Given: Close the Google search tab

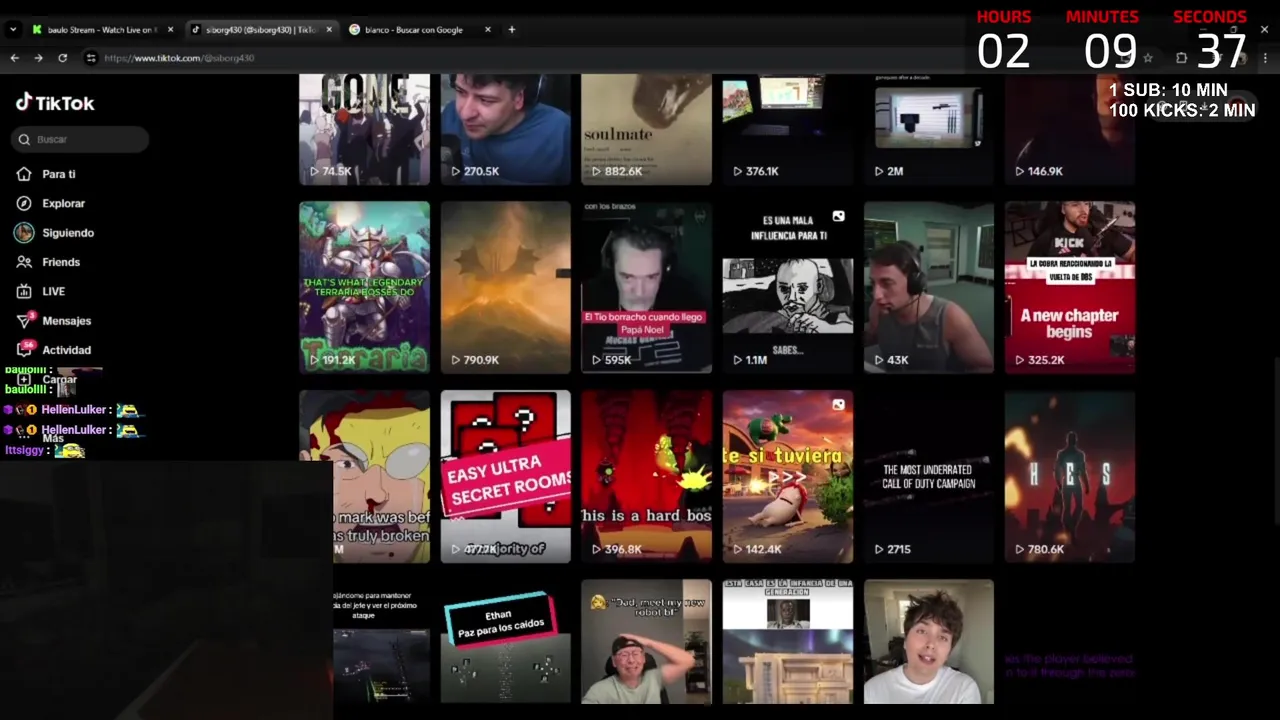Looking at the screenshot, I should 488,30.
